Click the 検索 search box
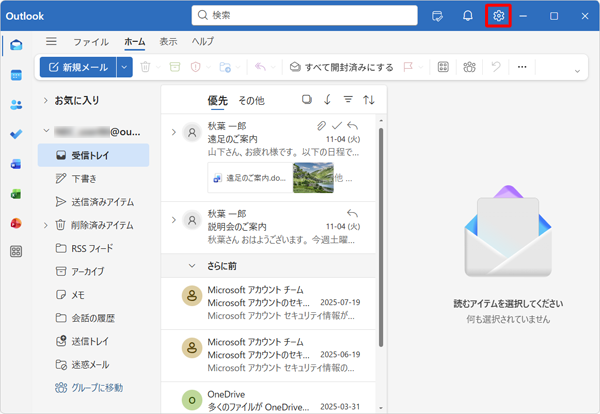 (x=305, y=15)
